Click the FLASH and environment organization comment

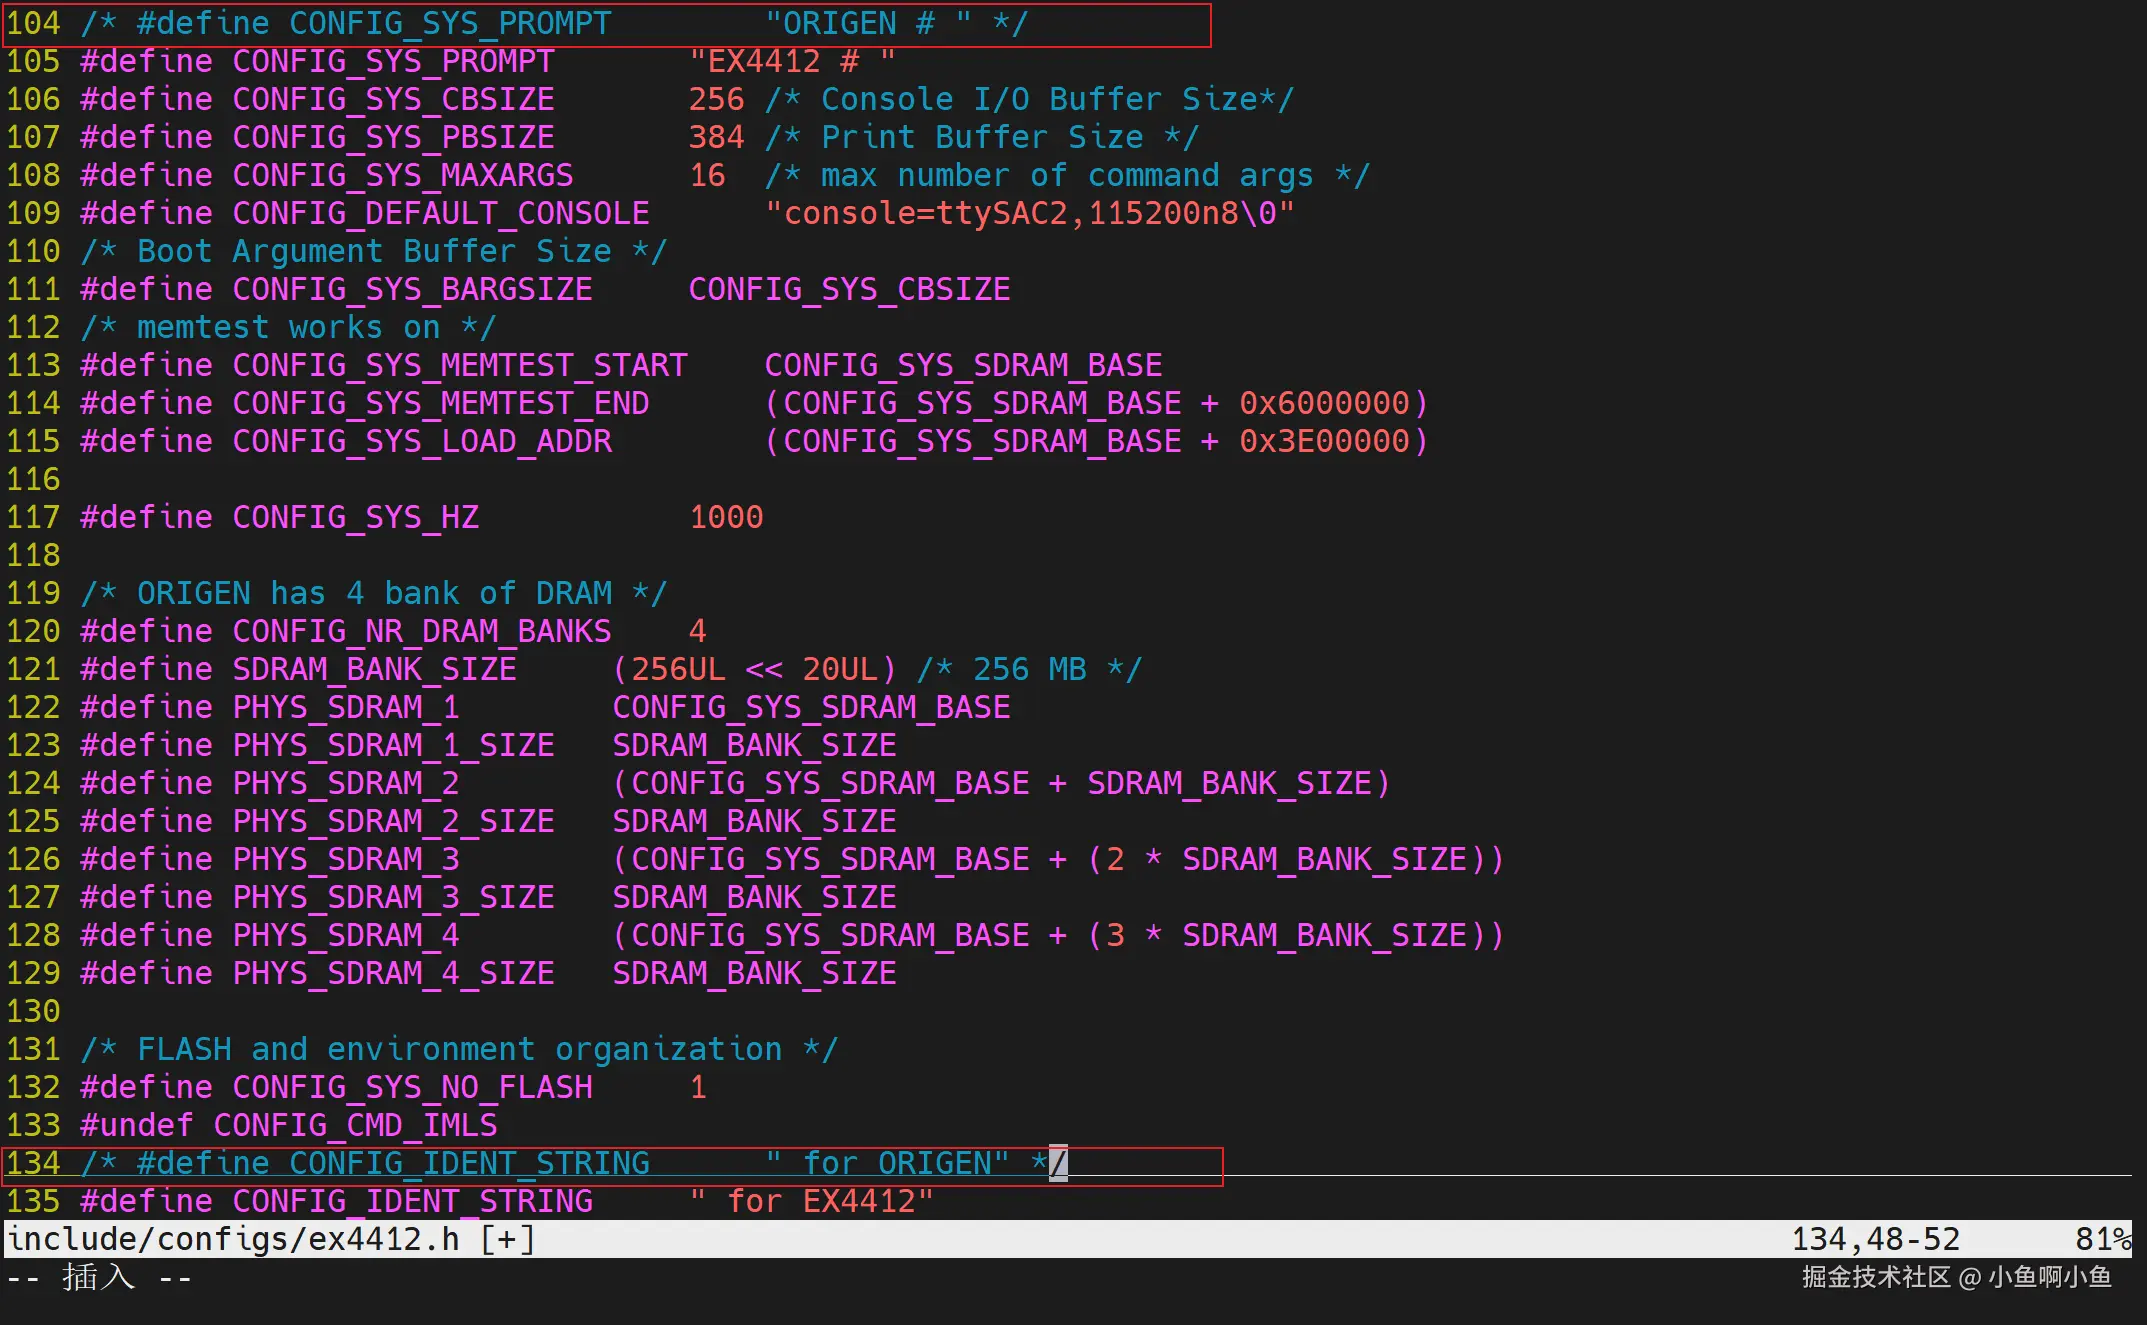pos(459,1049)
